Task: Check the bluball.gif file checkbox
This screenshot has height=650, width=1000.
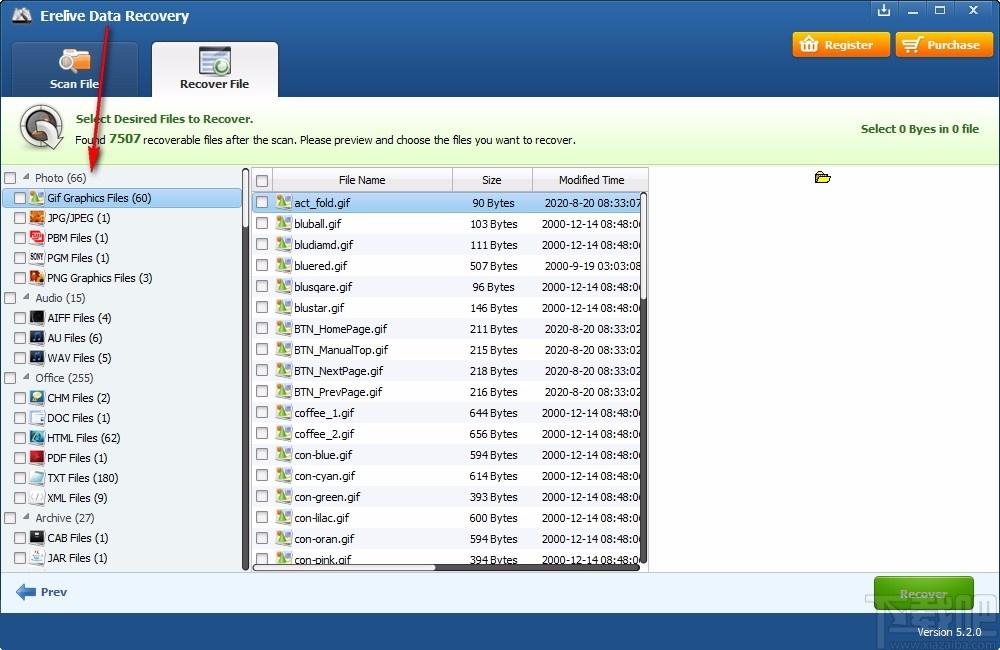Action: [x=262, y=223]
